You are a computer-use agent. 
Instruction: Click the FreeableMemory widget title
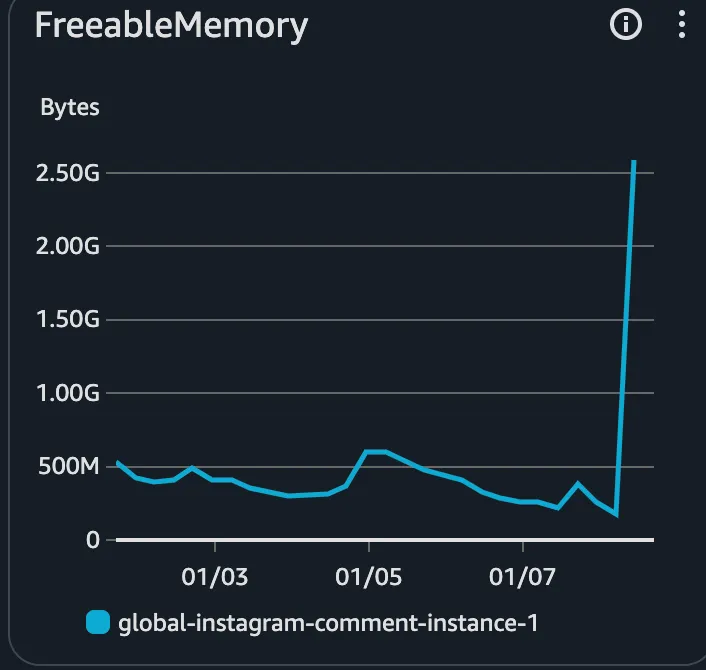click(x=171, y=26)
